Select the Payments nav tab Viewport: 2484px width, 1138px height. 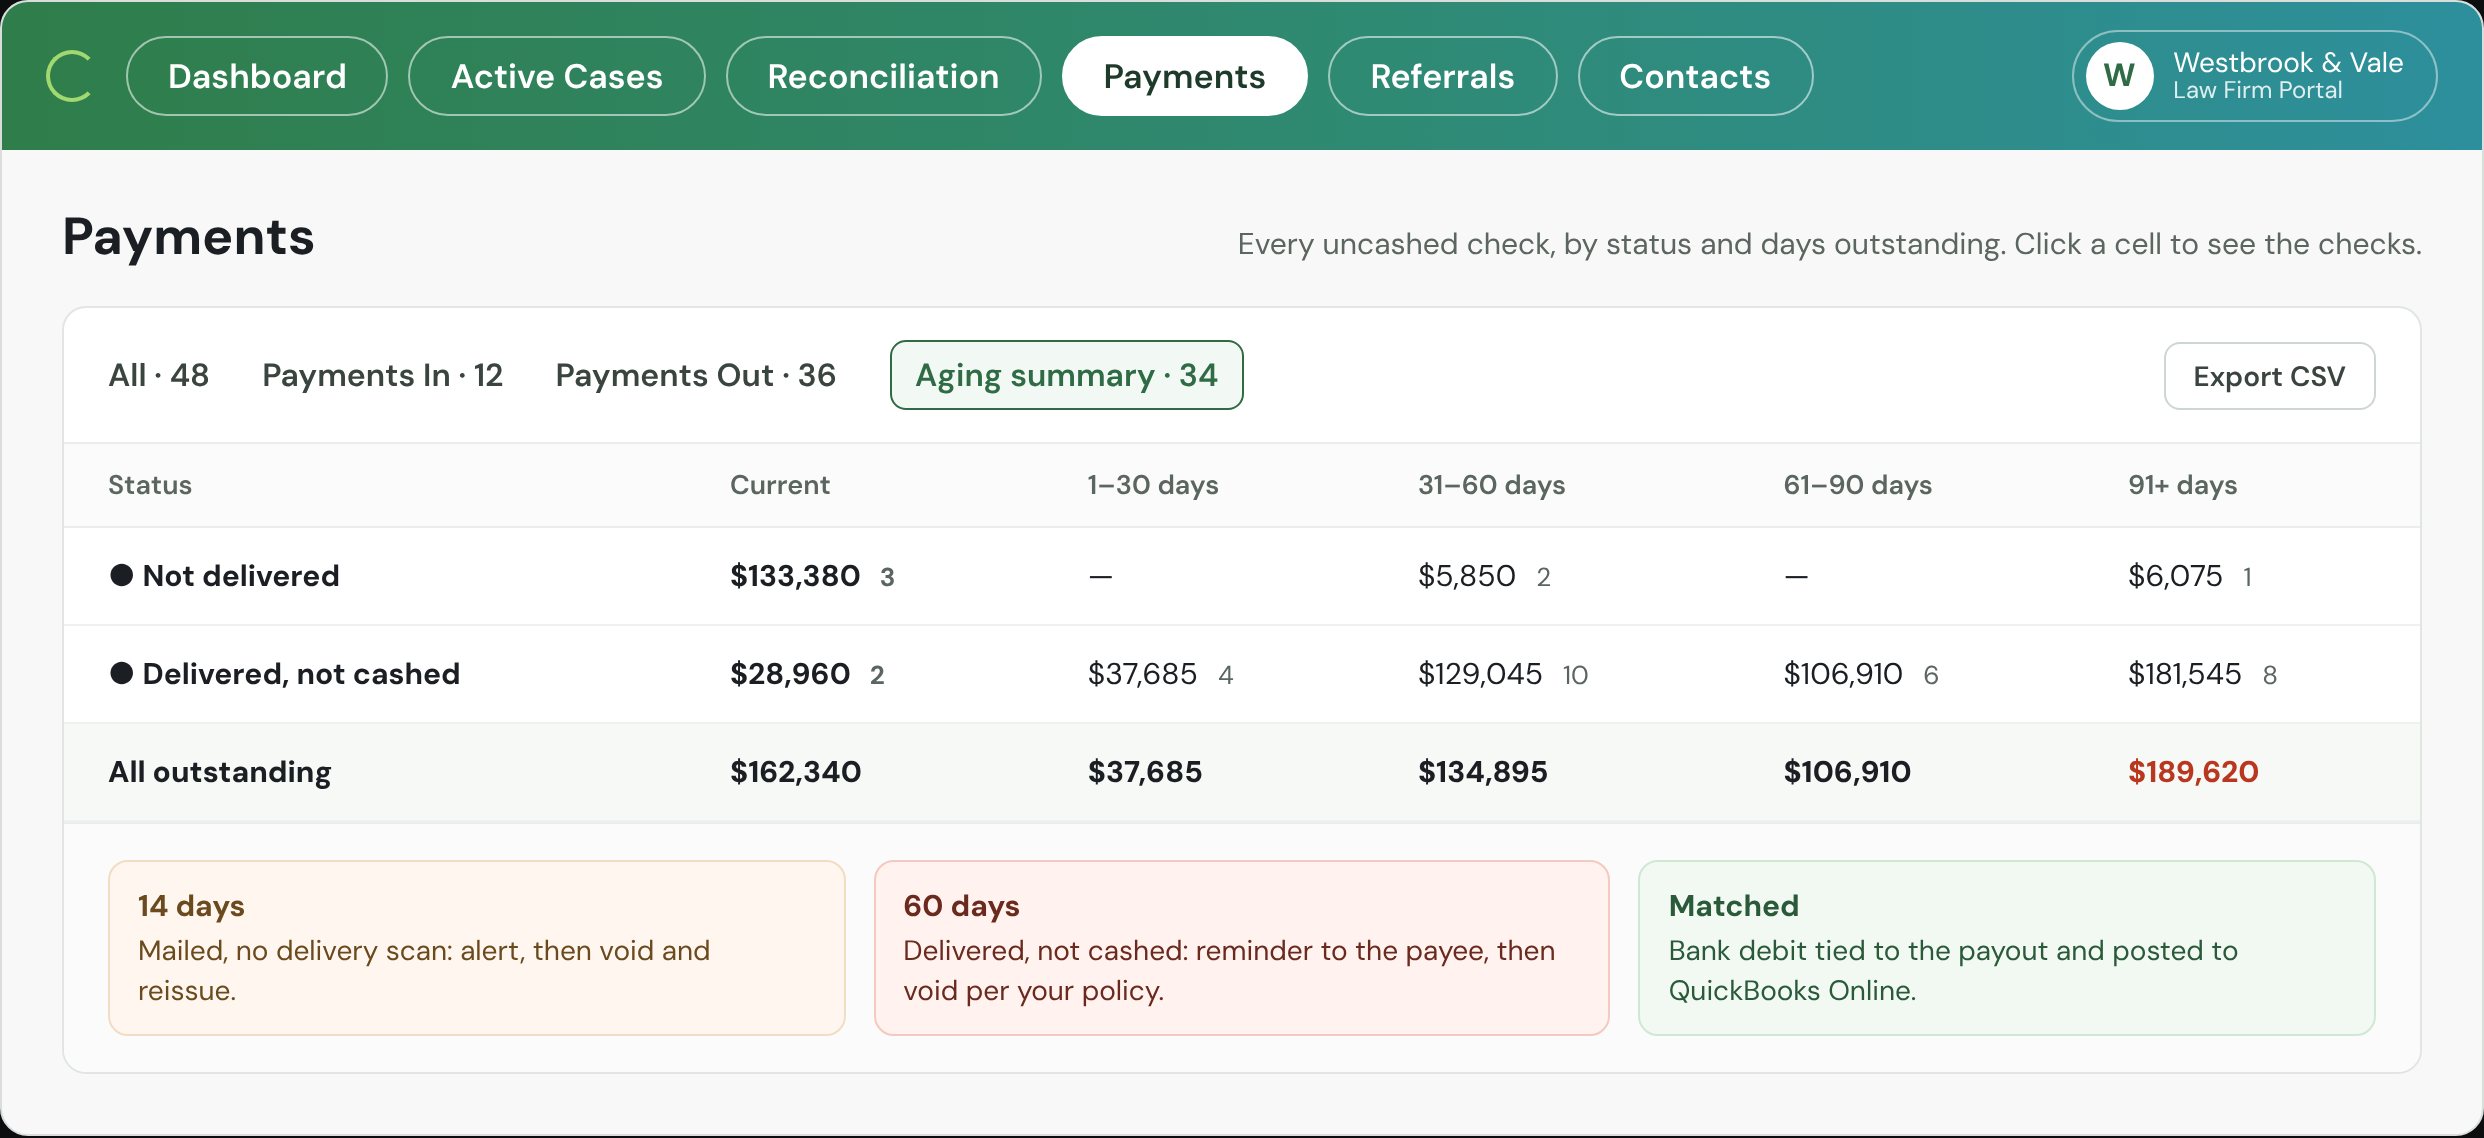click(1185, 76)
